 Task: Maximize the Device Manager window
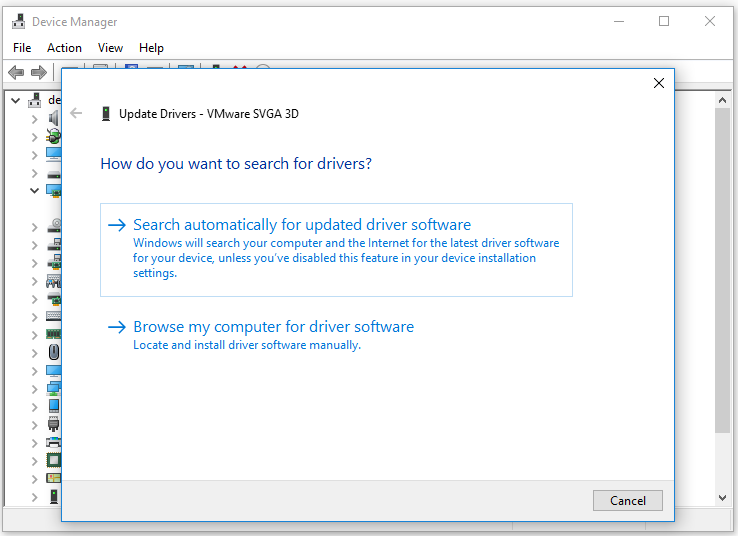click(x=664, y=21)
